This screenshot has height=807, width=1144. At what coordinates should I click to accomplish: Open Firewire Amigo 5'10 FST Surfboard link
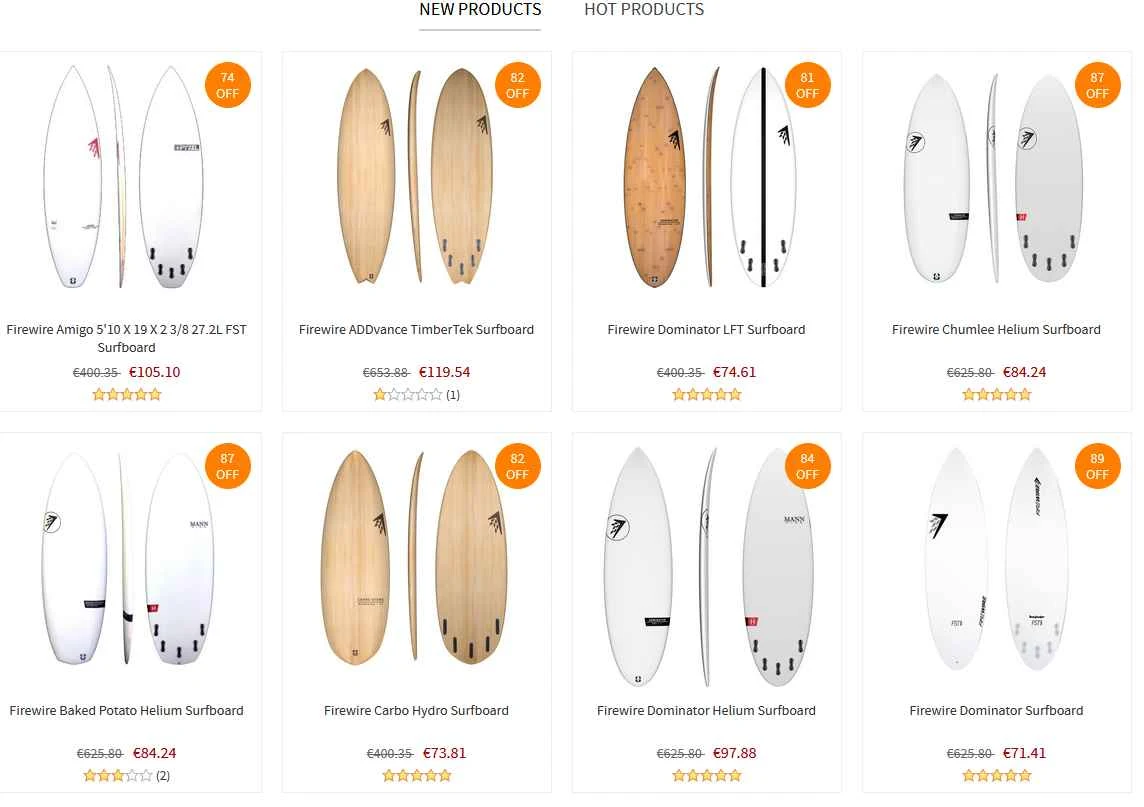[x=126, y=339]
